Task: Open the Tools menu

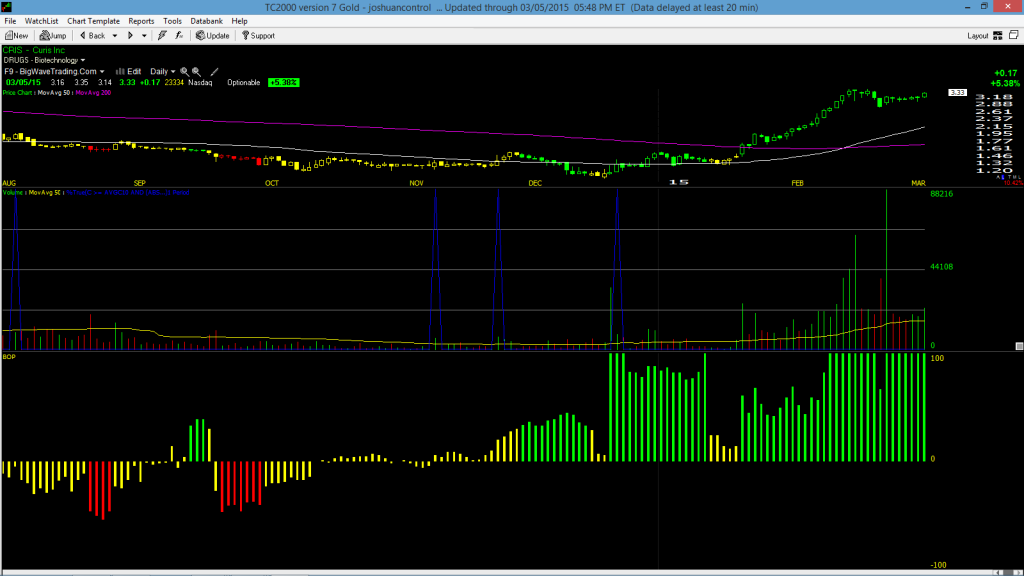Action: click(x=172, y=21)
